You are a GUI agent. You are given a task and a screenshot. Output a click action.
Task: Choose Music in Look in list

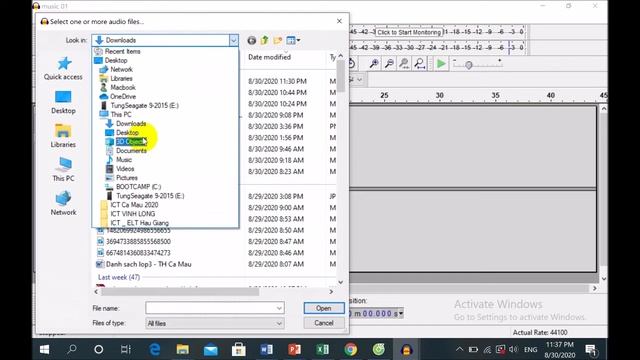click(124, 160)
